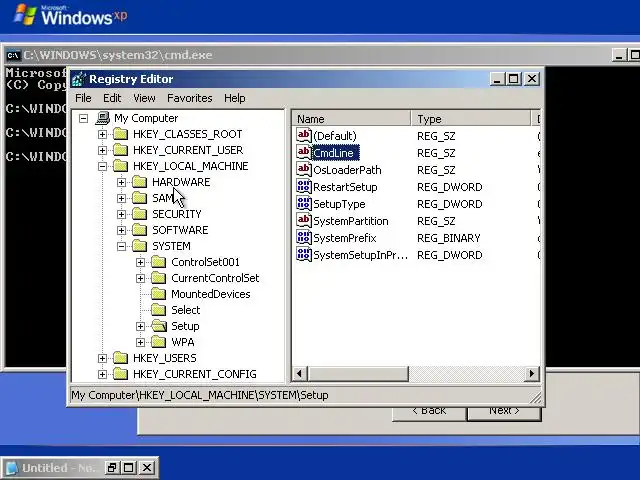Click the HKEY_LOCAL_MACHINE folder icon
This screenshot has height=480, width=640.
[120, 166]
